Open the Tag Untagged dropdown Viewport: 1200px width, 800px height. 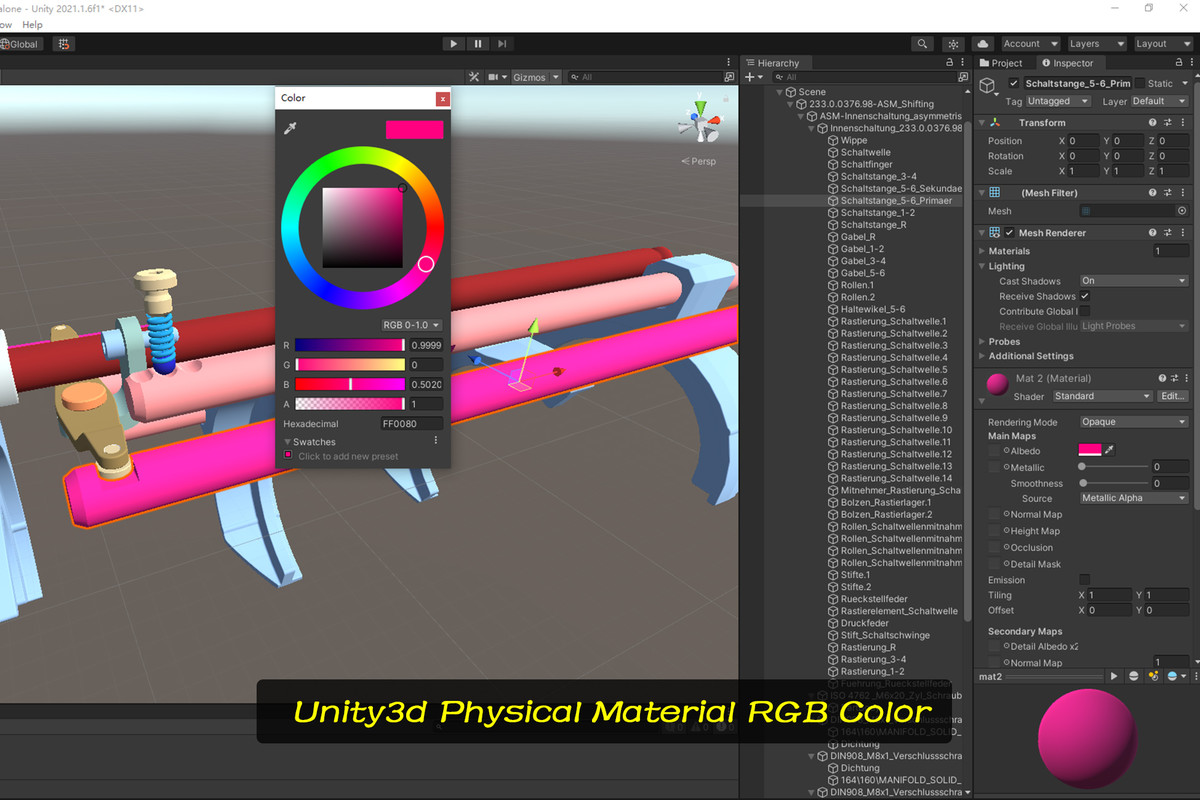pos(1056,101)
